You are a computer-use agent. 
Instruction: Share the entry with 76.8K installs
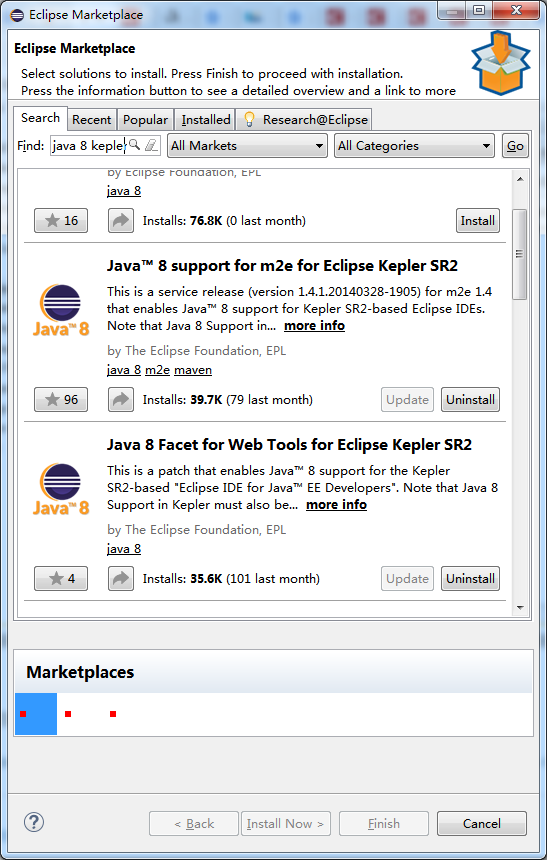(121, 220)
